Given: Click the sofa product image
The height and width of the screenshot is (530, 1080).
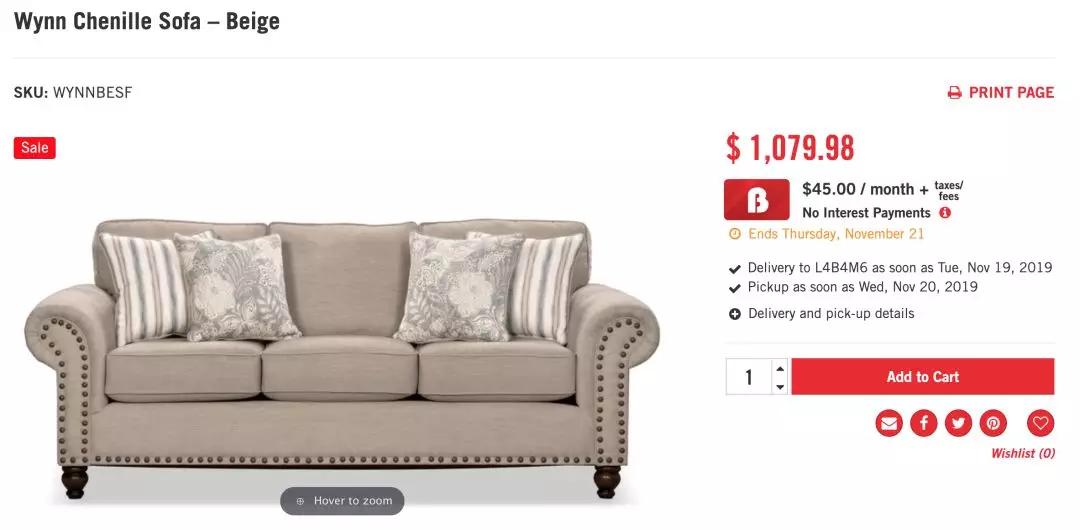Looking at the screenshot, I should point(342,357).
